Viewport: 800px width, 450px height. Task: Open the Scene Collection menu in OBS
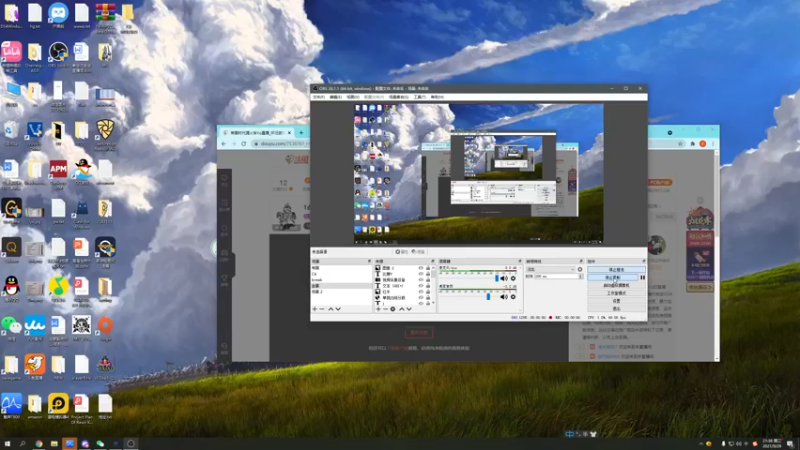(x=398, y=96)
